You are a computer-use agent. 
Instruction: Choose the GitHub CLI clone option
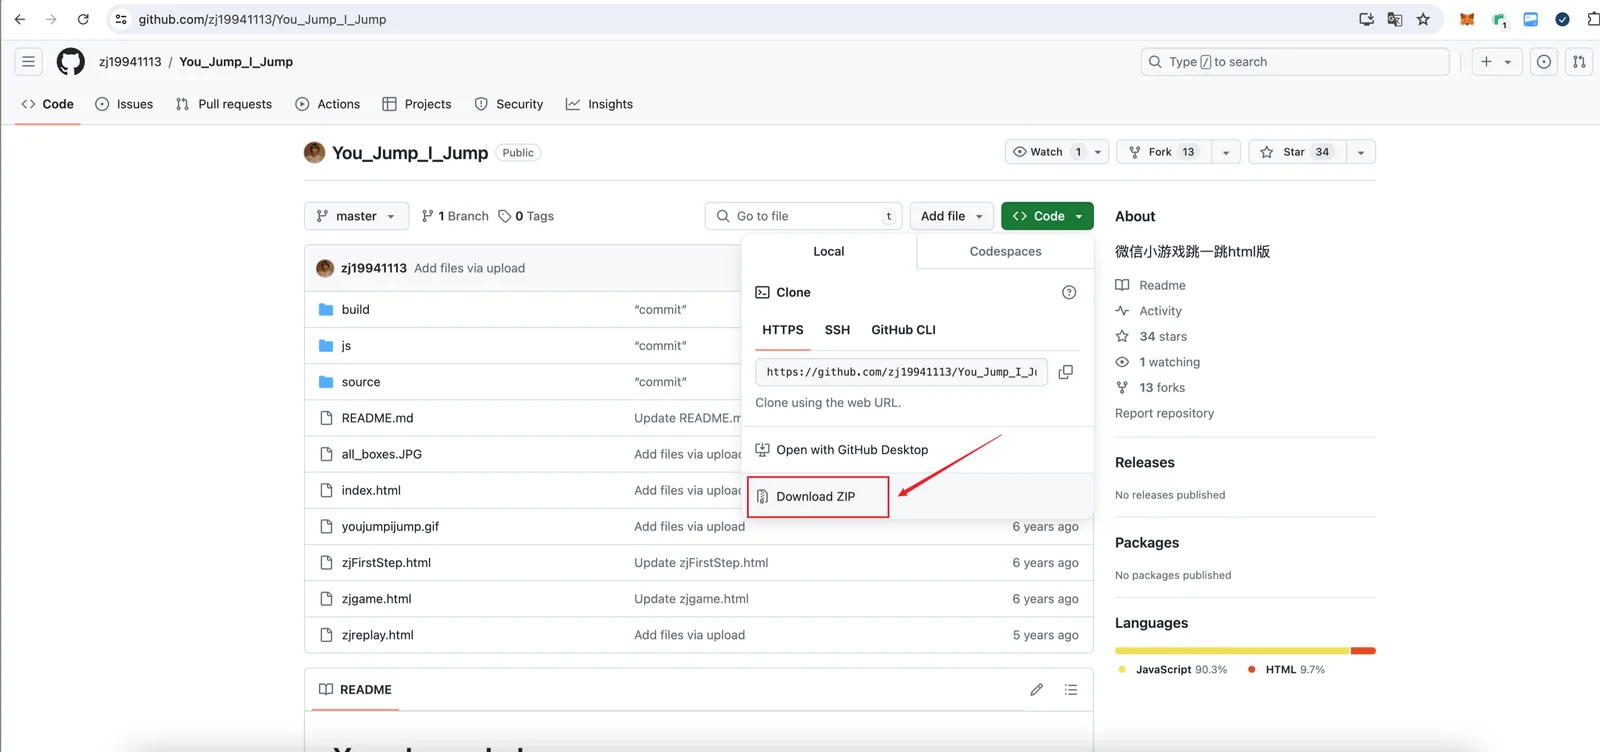pyautogui.click(x=903, y=330)
